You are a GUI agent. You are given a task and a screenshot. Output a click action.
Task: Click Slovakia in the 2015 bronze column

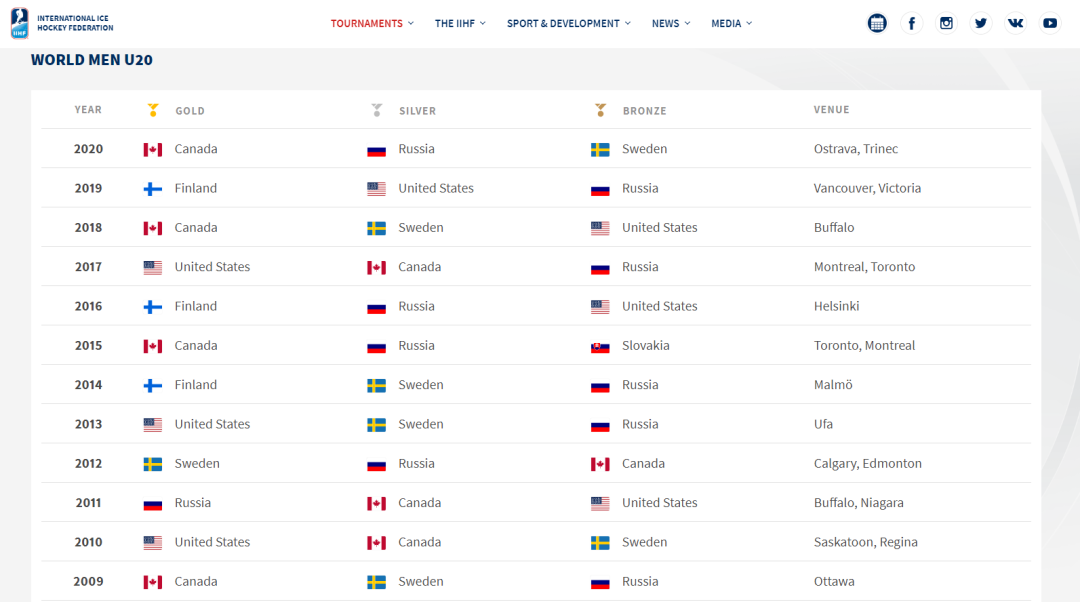tap(645, 345)
